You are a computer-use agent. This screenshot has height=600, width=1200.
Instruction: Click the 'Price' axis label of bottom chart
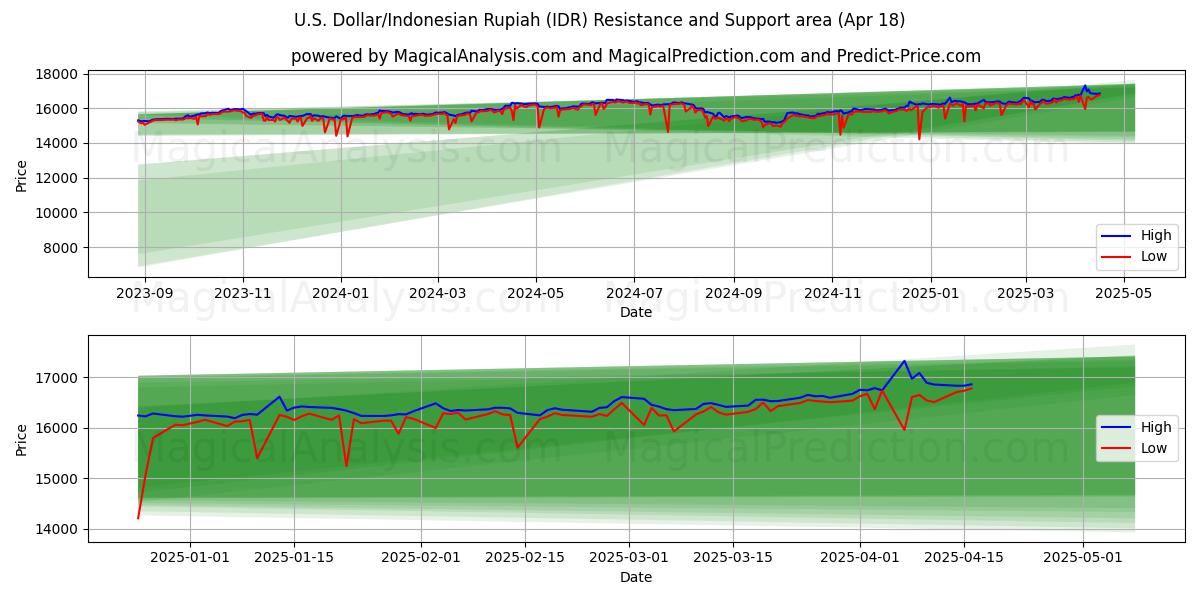(22, 439)
